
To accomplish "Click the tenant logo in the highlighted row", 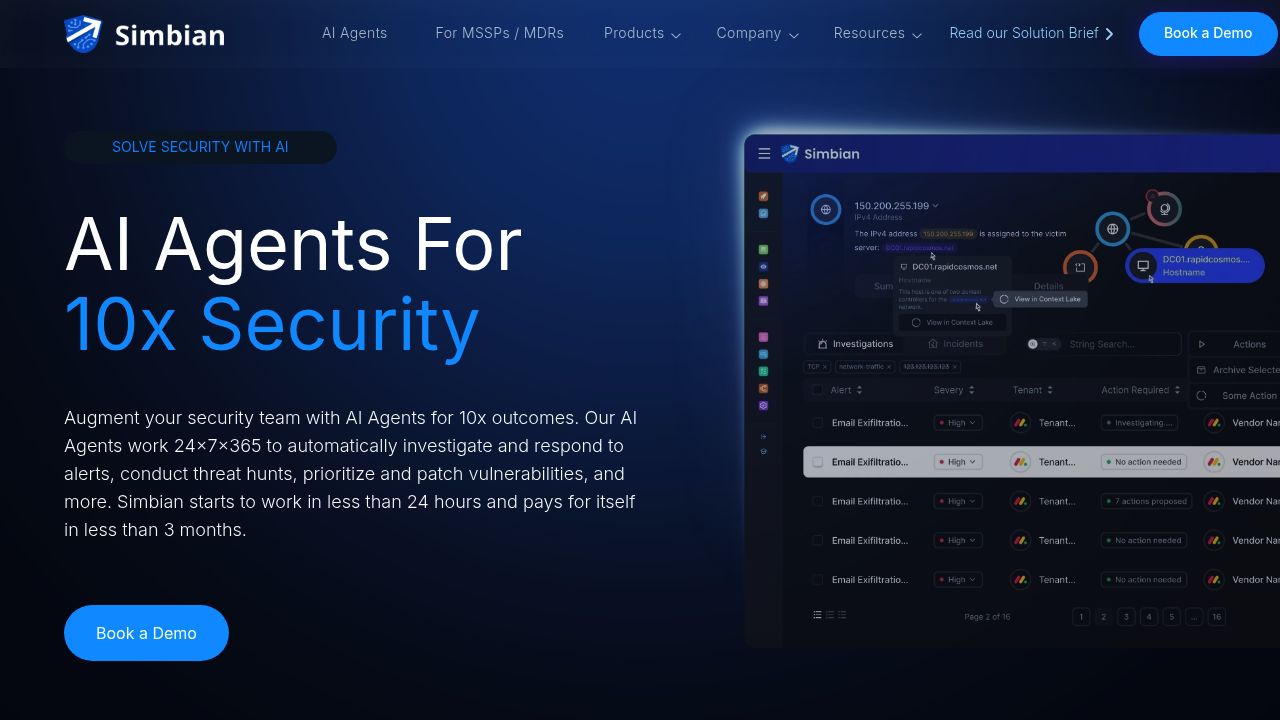I will click(x=1020, y=462).
